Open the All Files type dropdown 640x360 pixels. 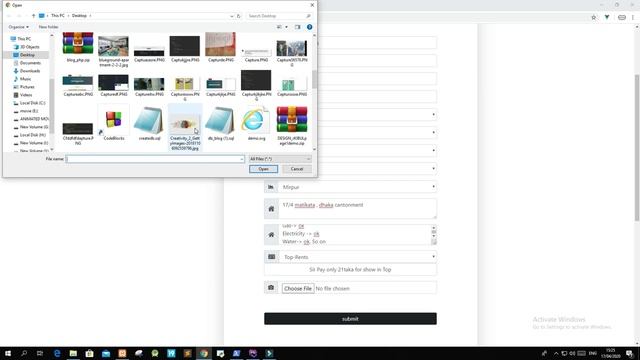280,159
